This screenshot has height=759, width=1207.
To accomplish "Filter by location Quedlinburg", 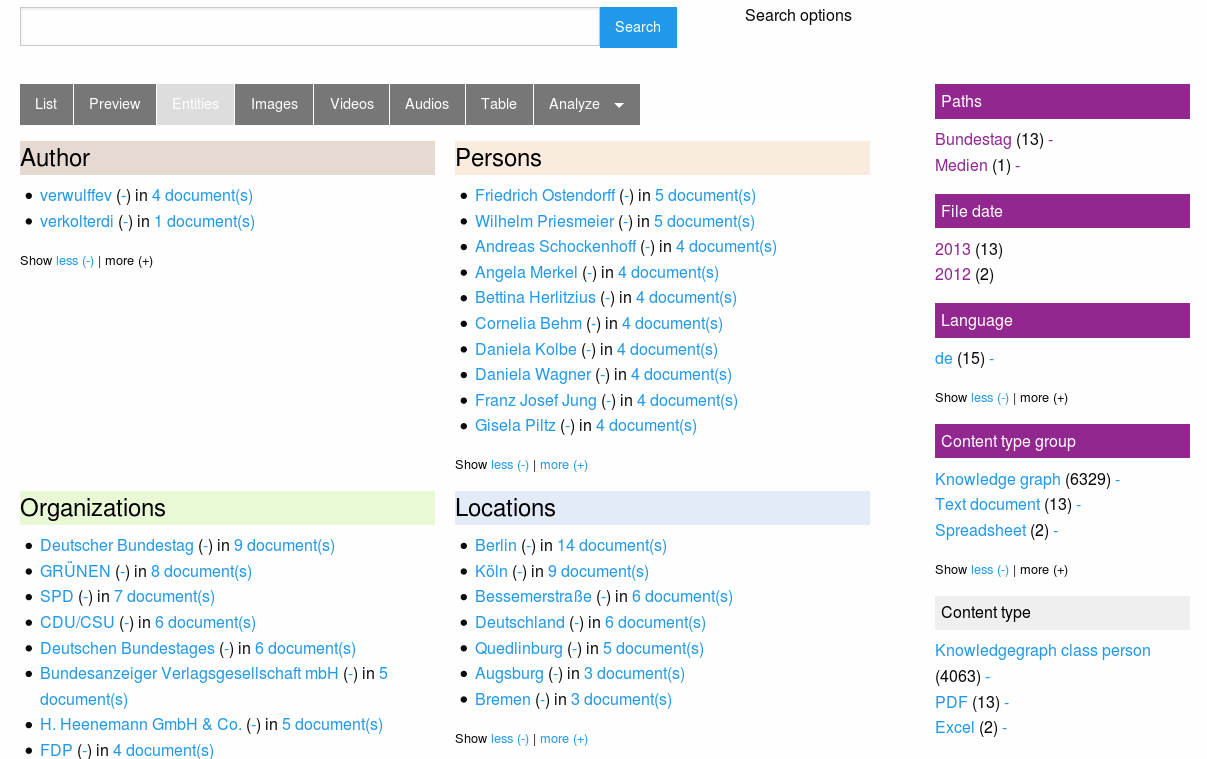I will tap(519, 648).
